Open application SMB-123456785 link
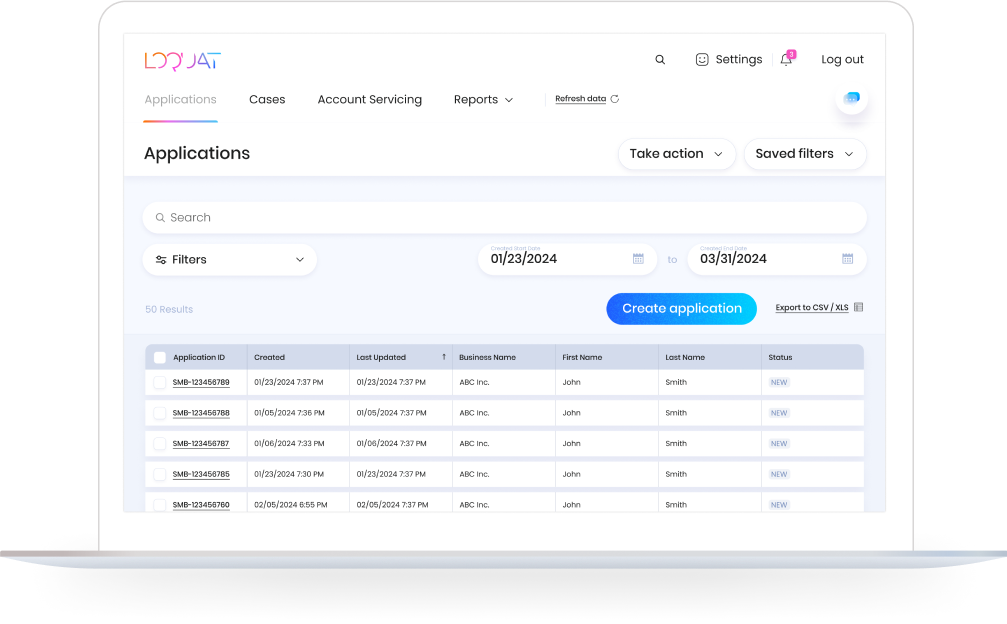1007x624 pixels. click(x=201, y=474)
